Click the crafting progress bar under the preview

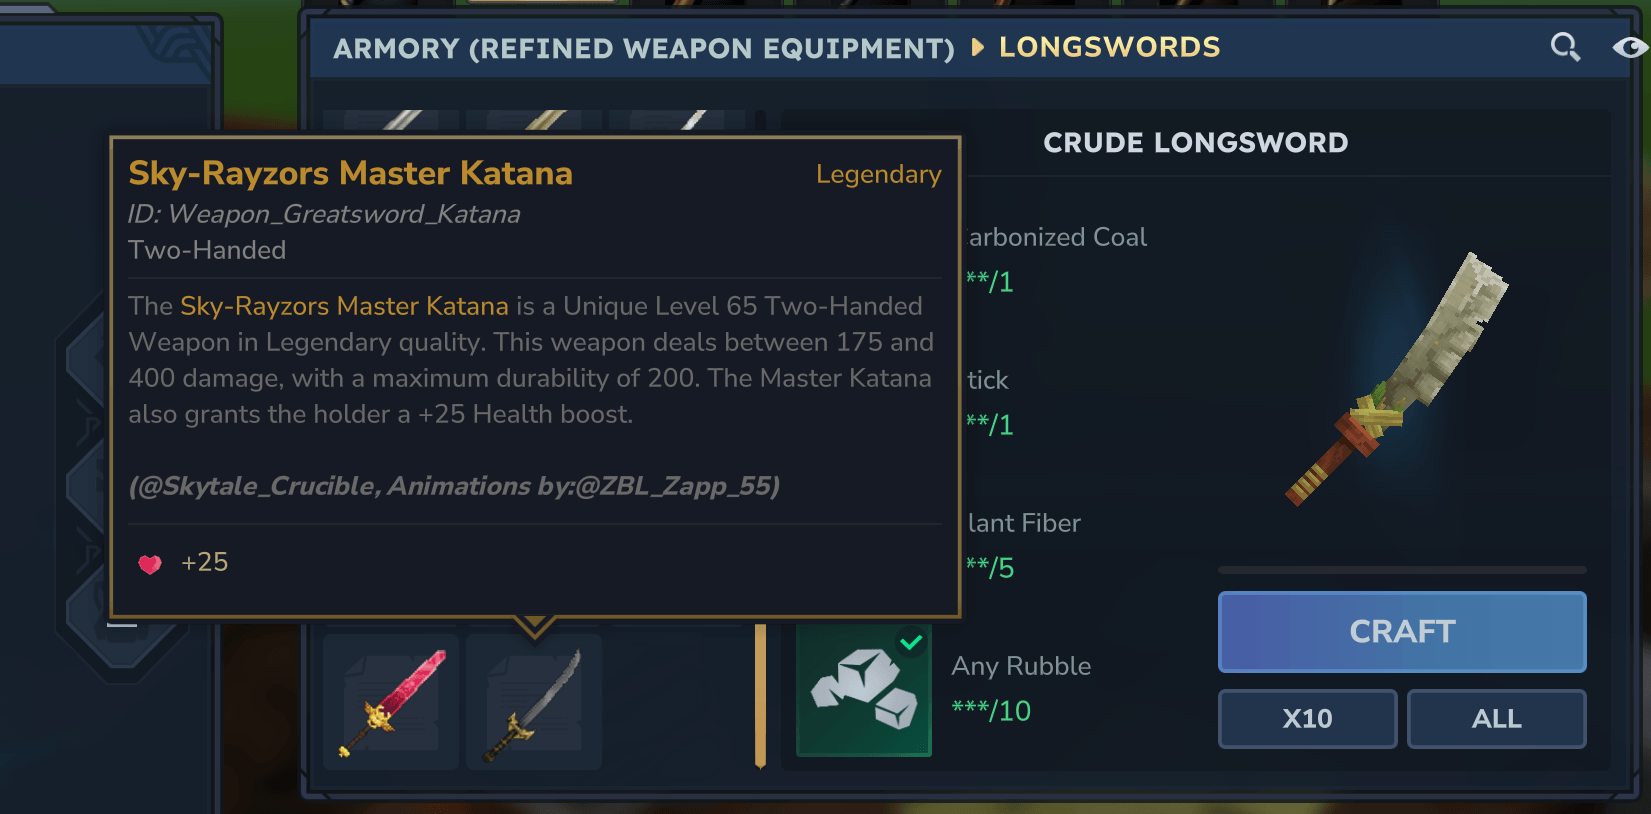click(1401, 570)
